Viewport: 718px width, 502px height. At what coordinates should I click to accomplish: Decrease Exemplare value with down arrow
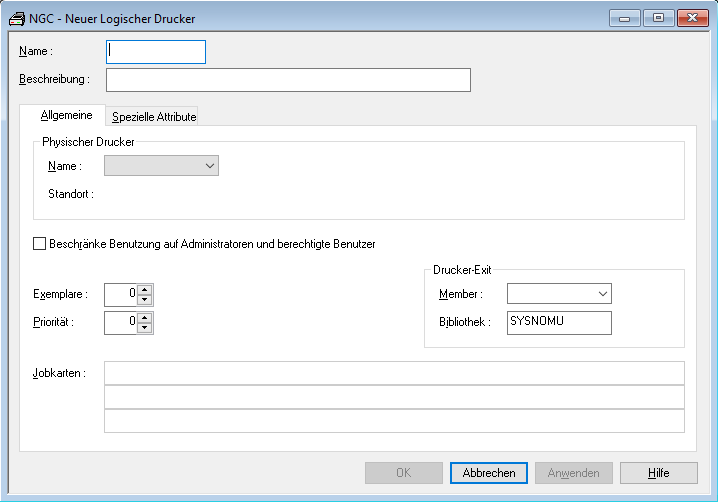[145, 299]
